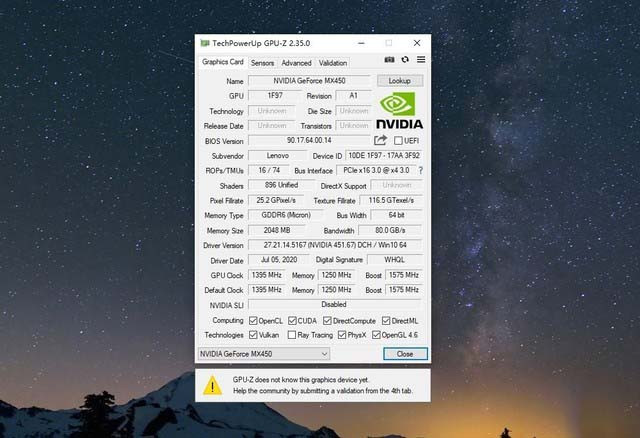The height and width of the screenshot is (438, 640).
Task: Click the Driver Version field
Action: click(x=335, y=245)
